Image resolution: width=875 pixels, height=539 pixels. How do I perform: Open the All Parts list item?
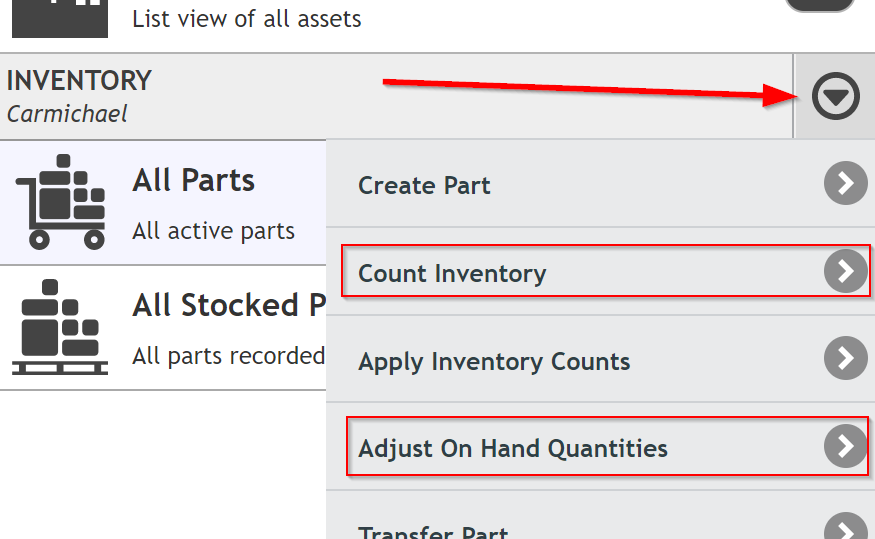163,203
